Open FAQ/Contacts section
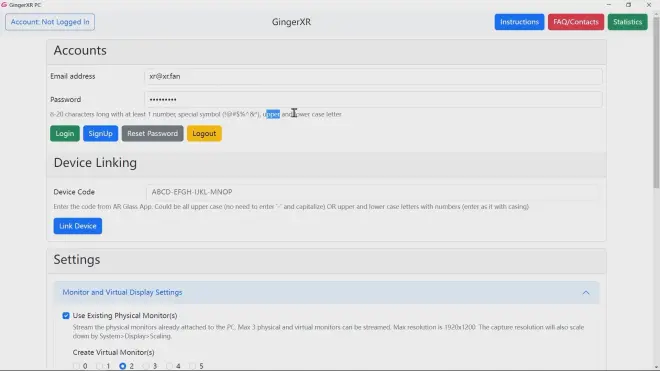 pyautogui.click(x=575, y=22)
